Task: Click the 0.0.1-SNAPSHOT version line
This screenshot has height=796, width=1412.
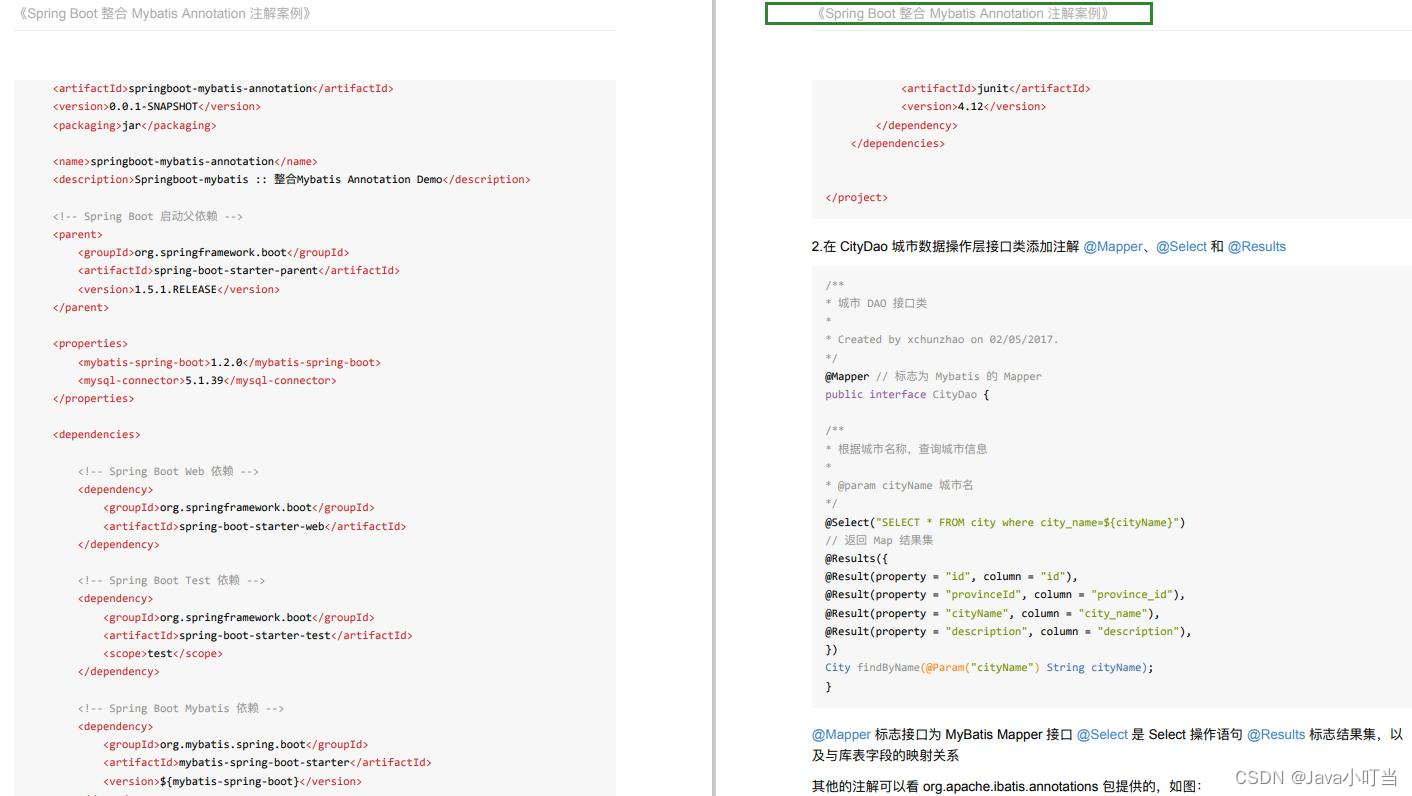Action: (x=157, y=106)
